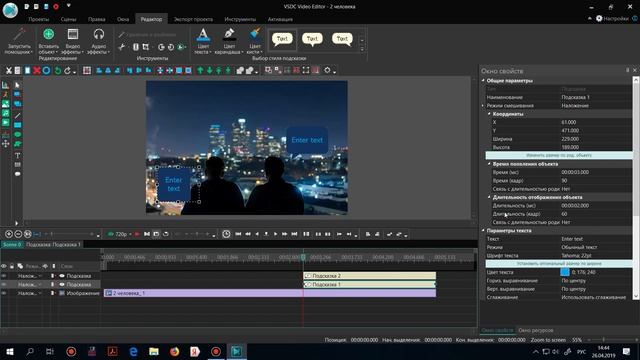
Task: Toggle the red record dot near 720p
Action: (137, 234)
